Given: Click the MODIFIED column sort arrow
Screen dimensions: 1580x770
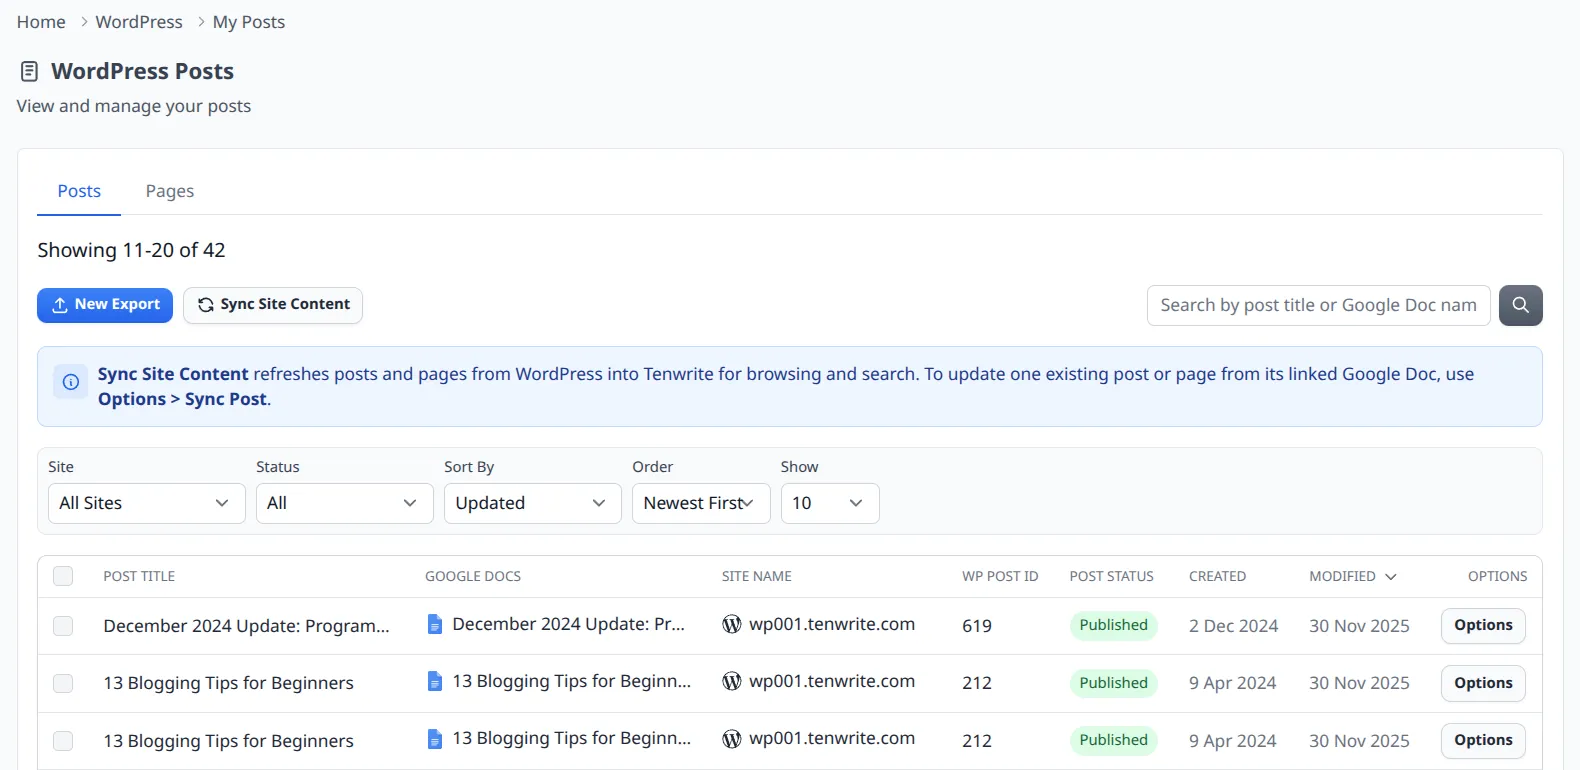Looking at the screenshot, I should click(1391, 577).
